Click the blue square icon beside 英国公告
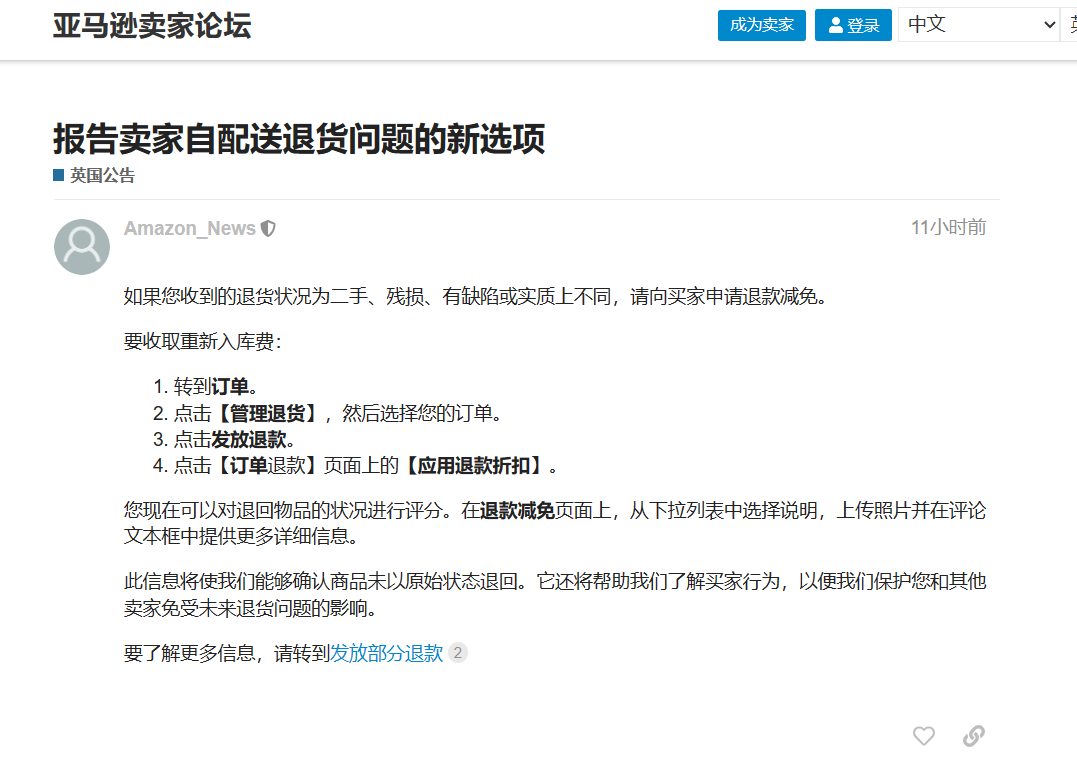The height and width of the screenshot is (768, 1077). (58, 175)
